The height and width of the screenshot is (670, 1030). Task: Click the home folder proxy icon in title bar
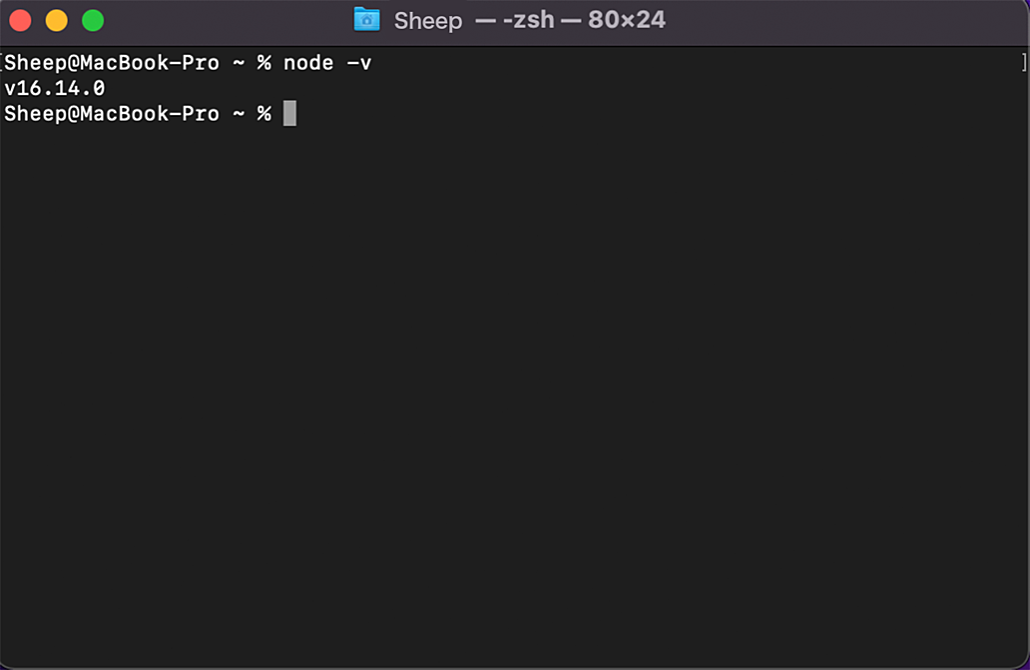click(x=367, y=20)
